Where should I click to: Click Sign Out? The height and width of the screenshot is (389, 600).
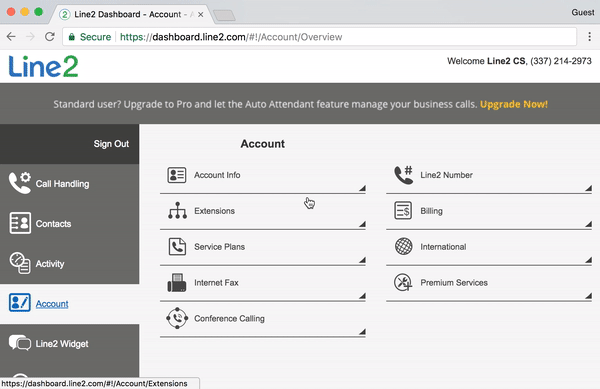click(111, 144)
